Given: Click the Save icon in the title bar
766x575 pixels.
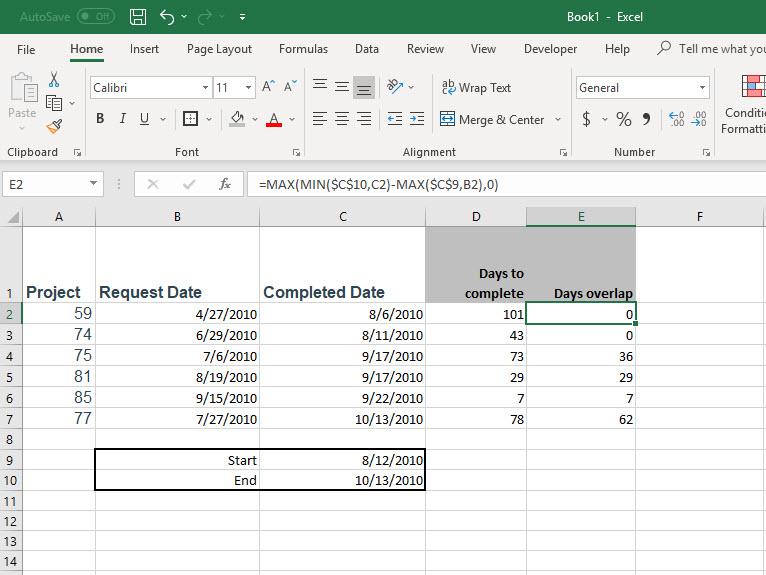Looking at the screenshot, I should [138, 17].
